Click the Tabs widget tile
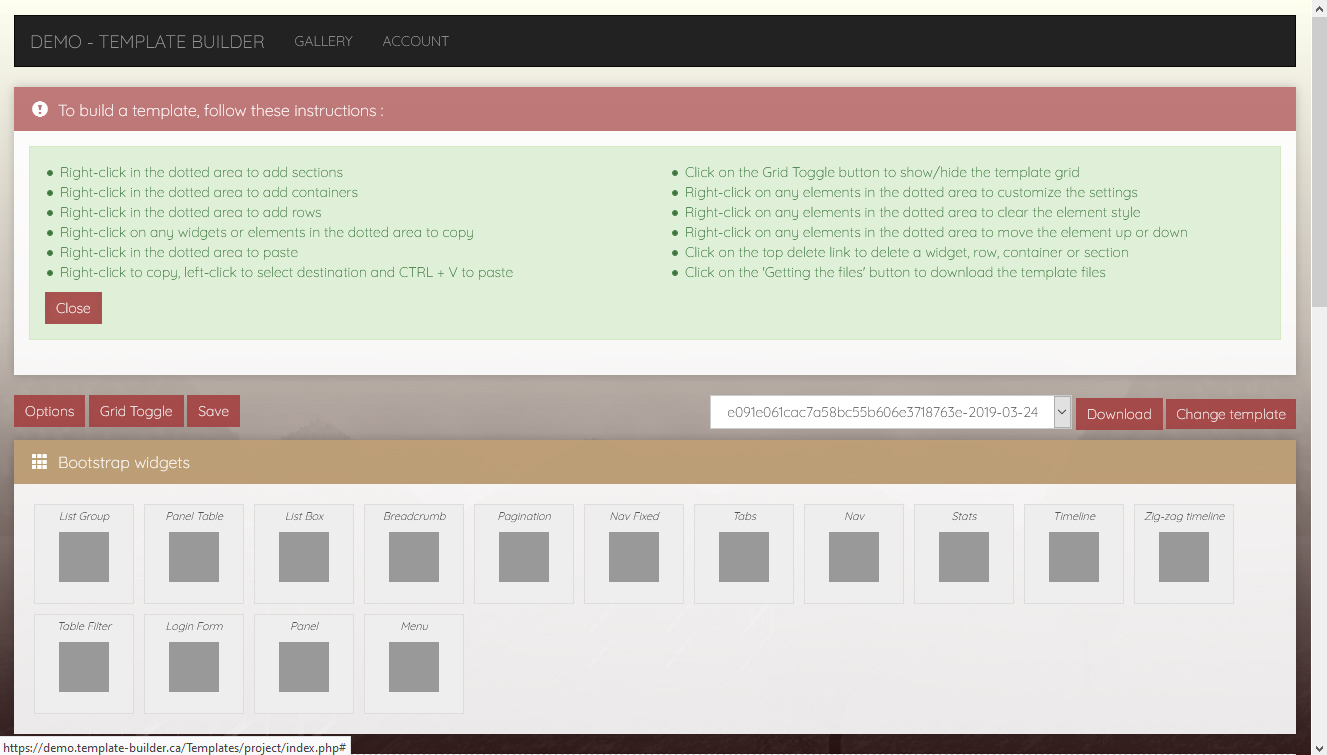 [x=744, y=554]
